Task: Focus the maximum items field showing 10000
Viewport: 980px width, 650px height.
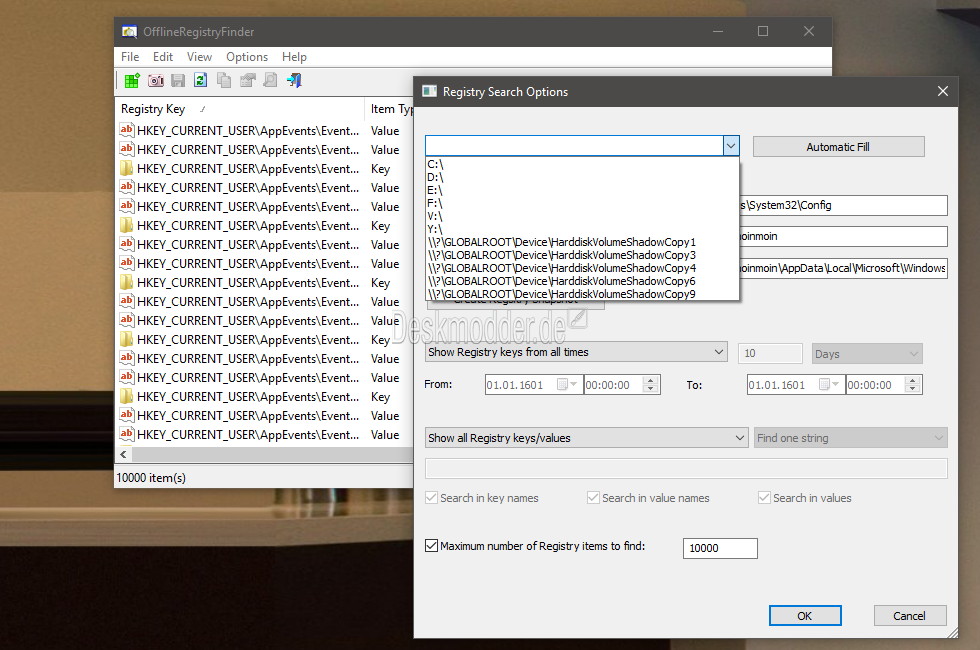Action: click(x=720, y=548)
